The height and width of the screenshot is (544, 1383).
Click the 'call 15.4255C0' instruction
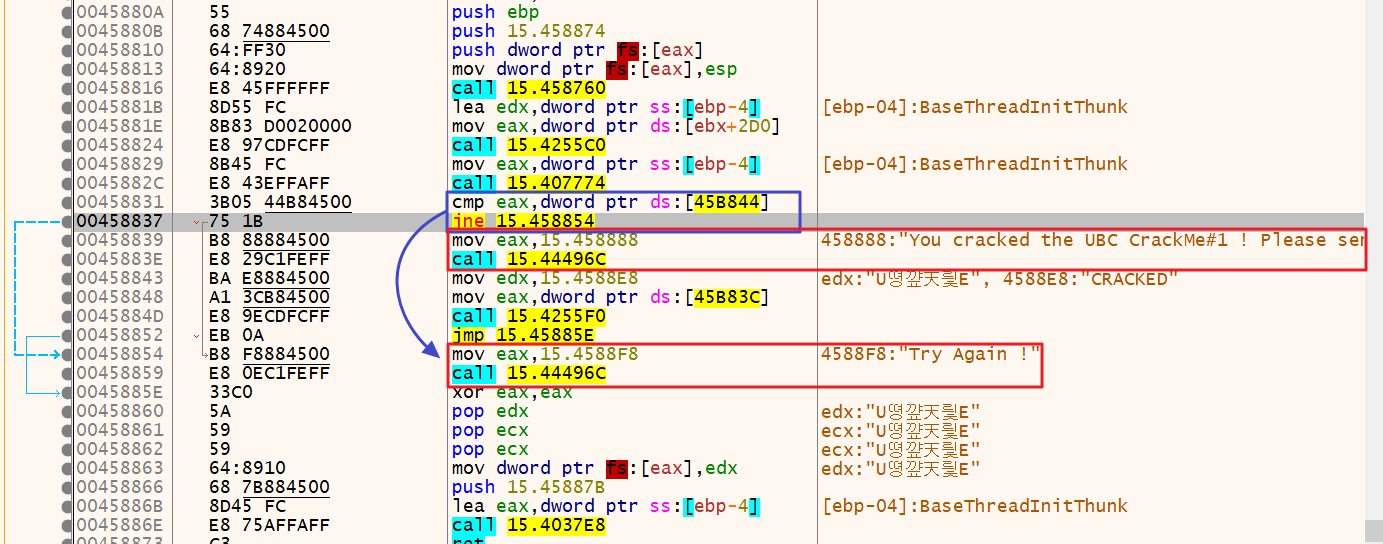528,145
